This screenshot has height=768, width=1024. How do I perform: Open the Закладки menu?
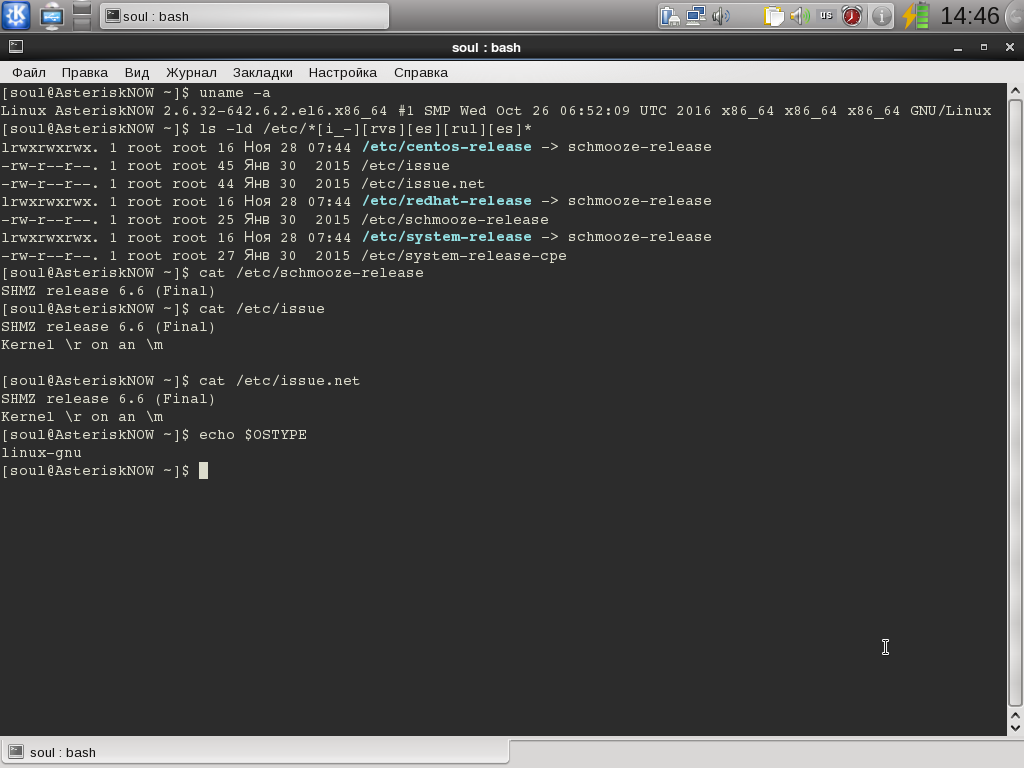click(x=263, y=72)
